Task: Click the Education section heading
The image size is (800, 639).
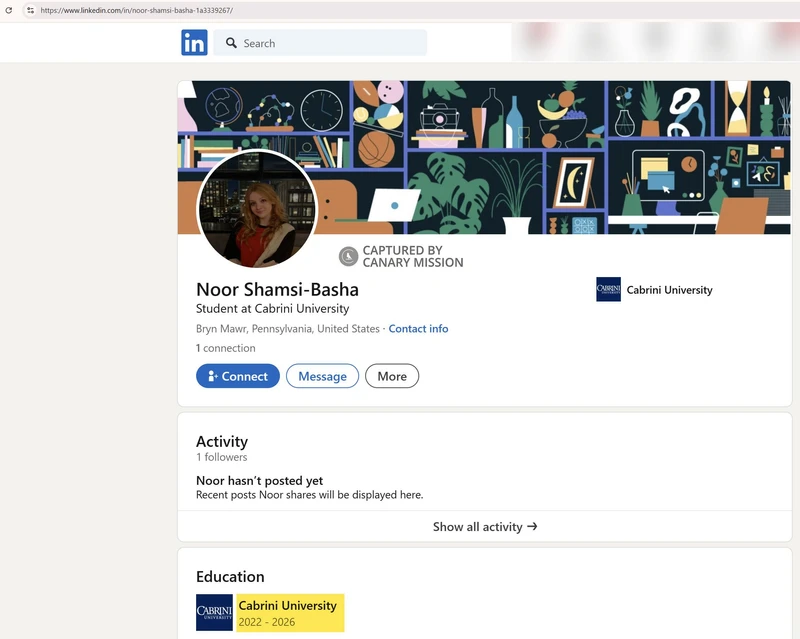Action: point(230,576)
